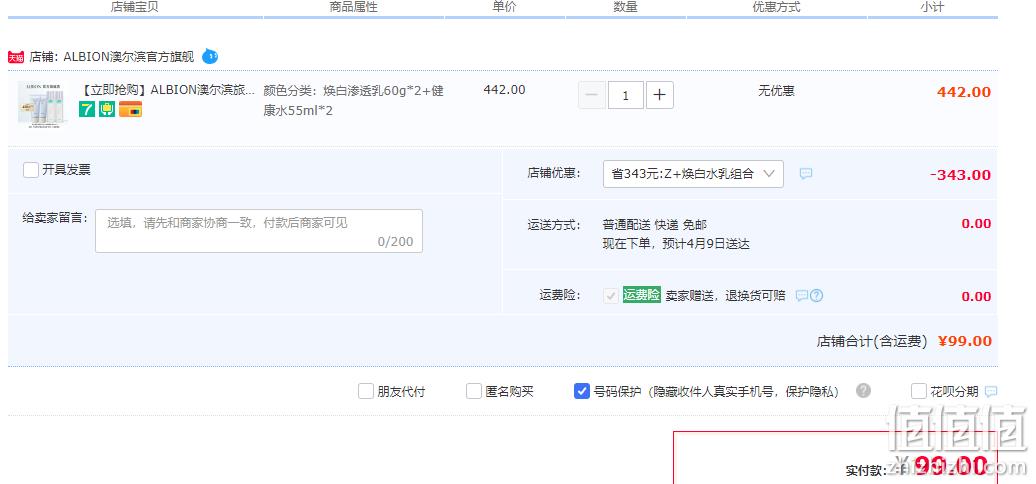The image size is (1036, 484).
Task: Click the shop total ¥99.00 amount
Action: (965, 341)
